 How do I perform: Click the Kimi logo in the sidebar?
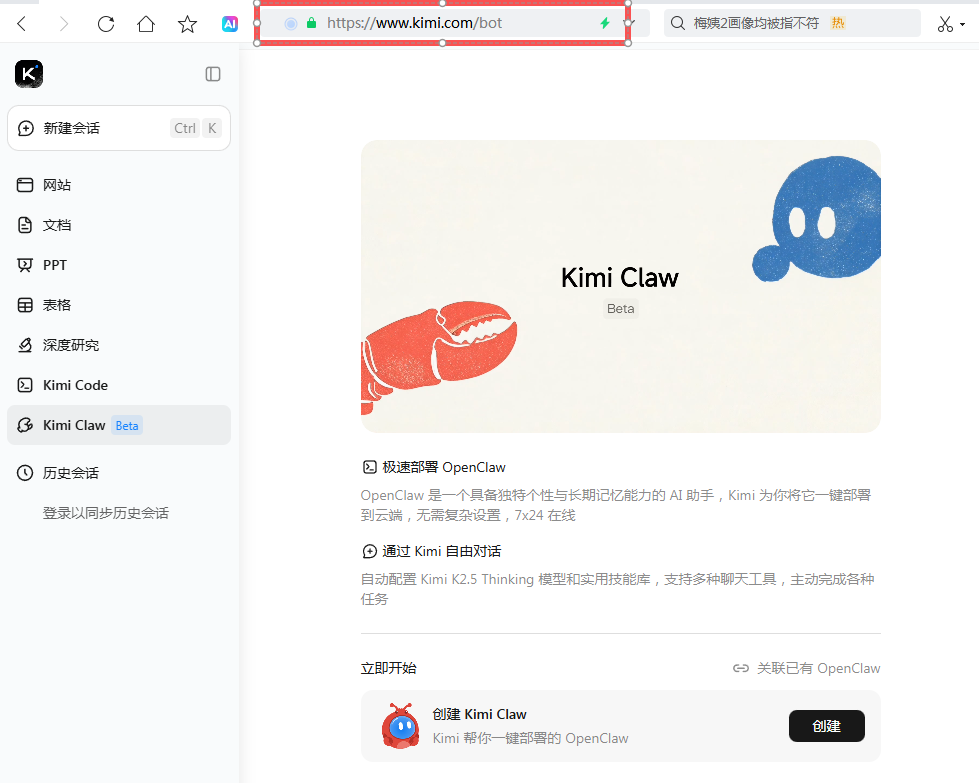click(x=29, y=74)
